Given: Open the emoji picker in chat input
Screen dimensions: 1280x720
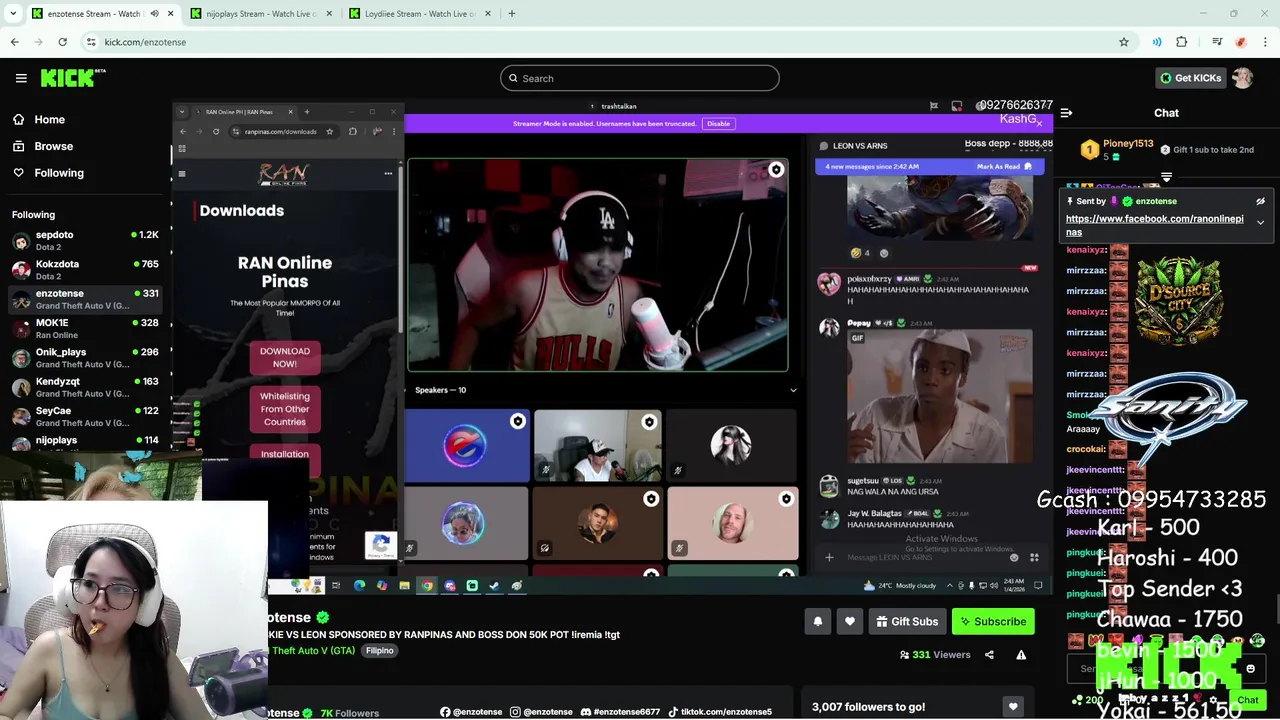Looking at the screenshot, I should (x=1250, y=669).
